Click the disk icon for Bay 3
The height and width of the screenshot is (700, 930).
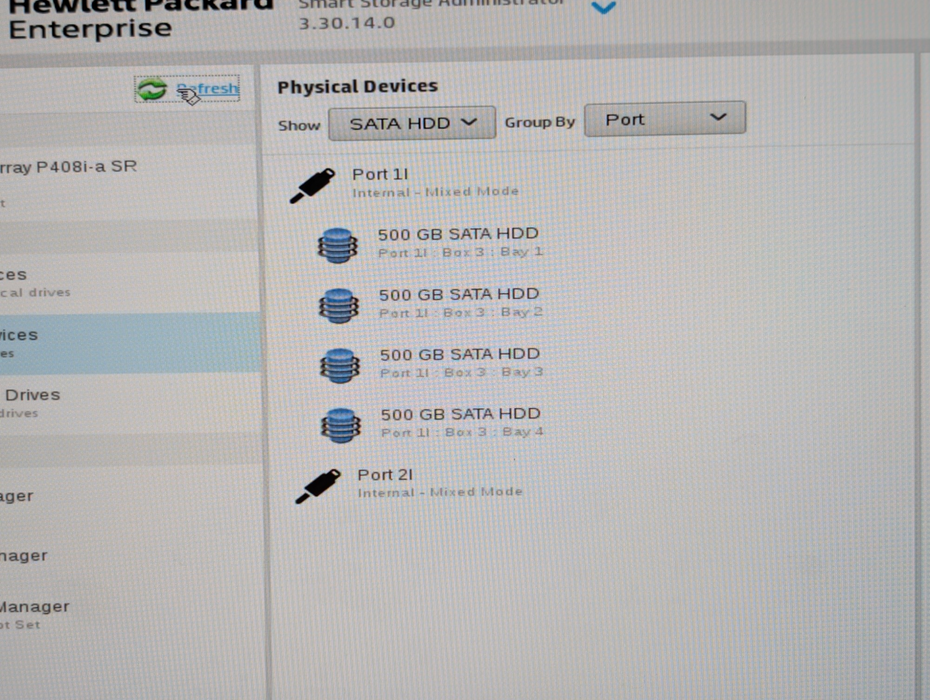click(340, 365)
